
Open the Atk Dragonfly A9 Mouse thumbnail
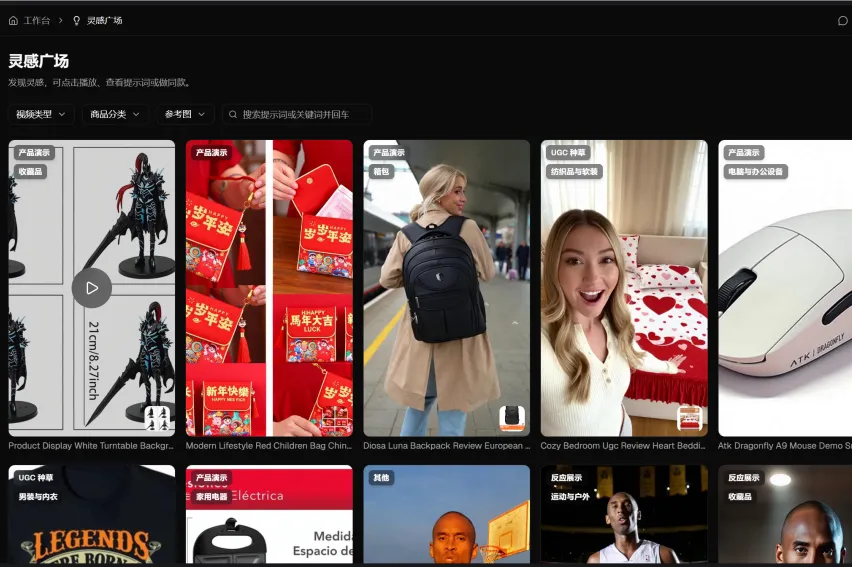click(x=785, y=290)
